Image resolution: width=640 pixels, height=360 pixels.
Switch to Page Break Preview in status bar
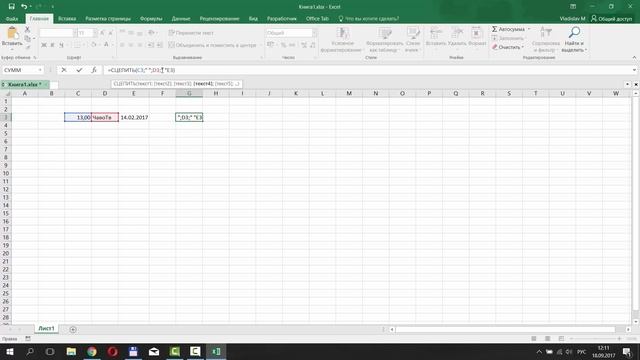tap(561, 339)
